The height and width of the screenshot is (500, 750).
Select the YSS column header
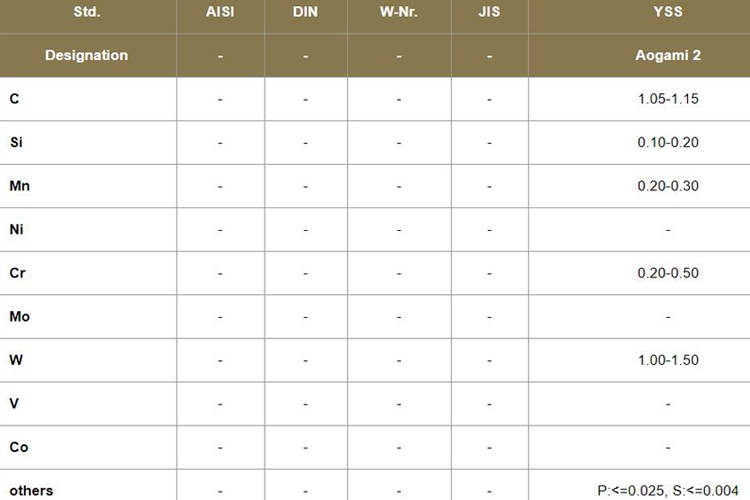[x=668, y=13]
